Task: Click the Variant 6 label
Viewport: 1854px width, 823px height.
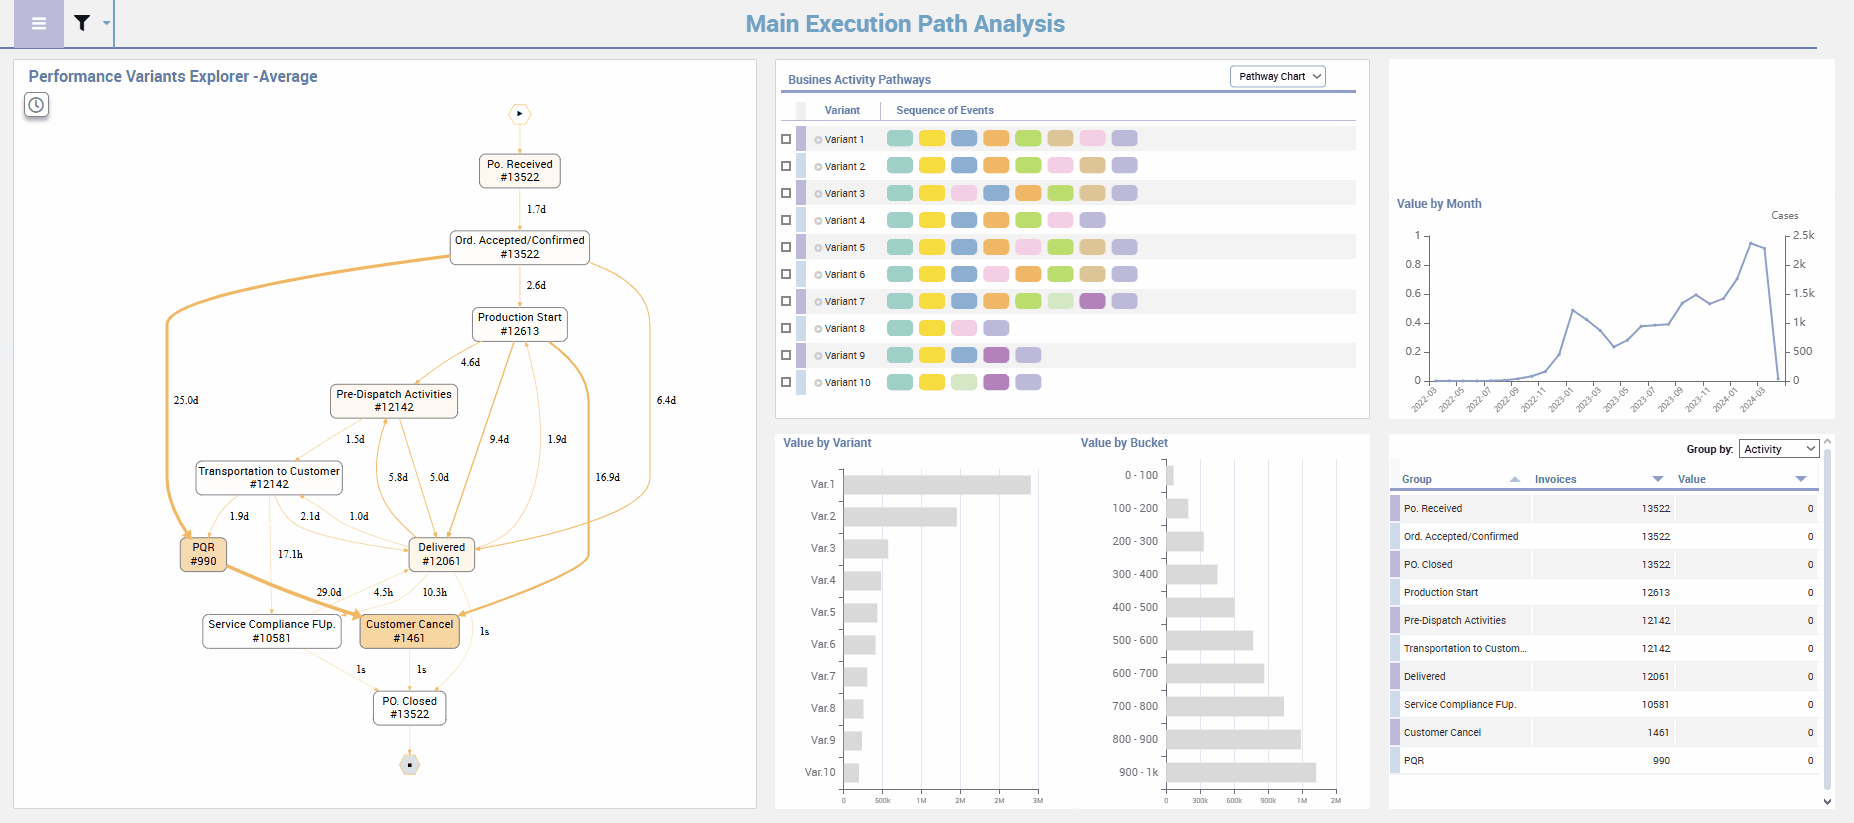Action: coord(845,274)
